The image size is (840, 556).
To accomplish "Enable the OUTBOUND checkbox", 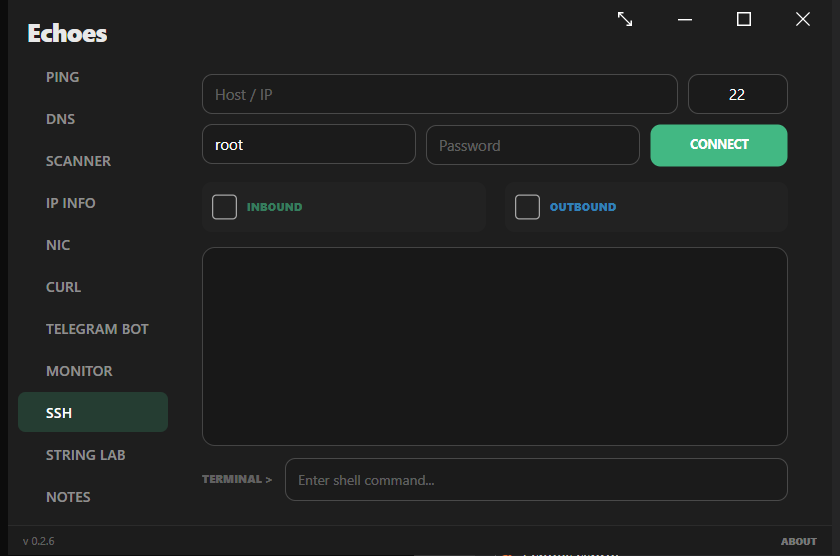I will point(527,207).
